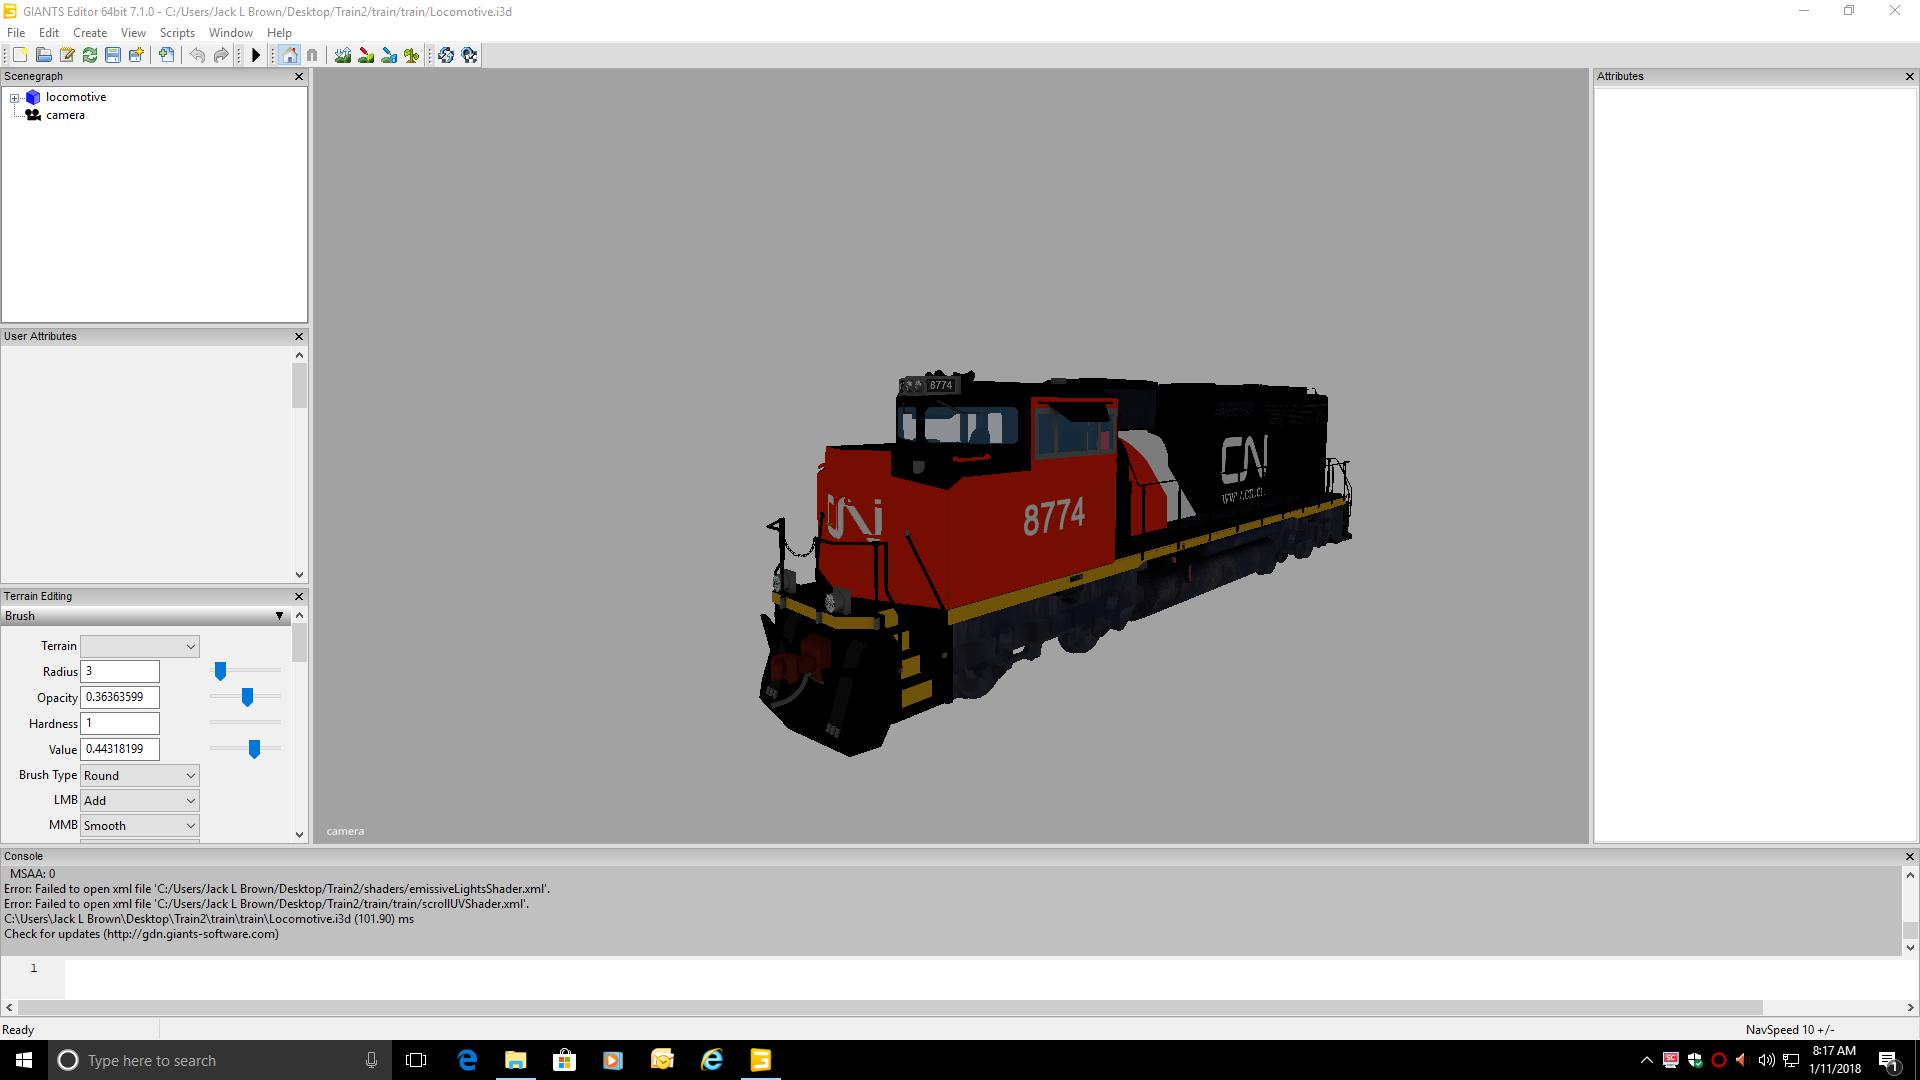The height and width of the screenshot is (1080, 1920).
Task: Toggle the highlighted interactive camera mode icon
Action: pos(288,55)
